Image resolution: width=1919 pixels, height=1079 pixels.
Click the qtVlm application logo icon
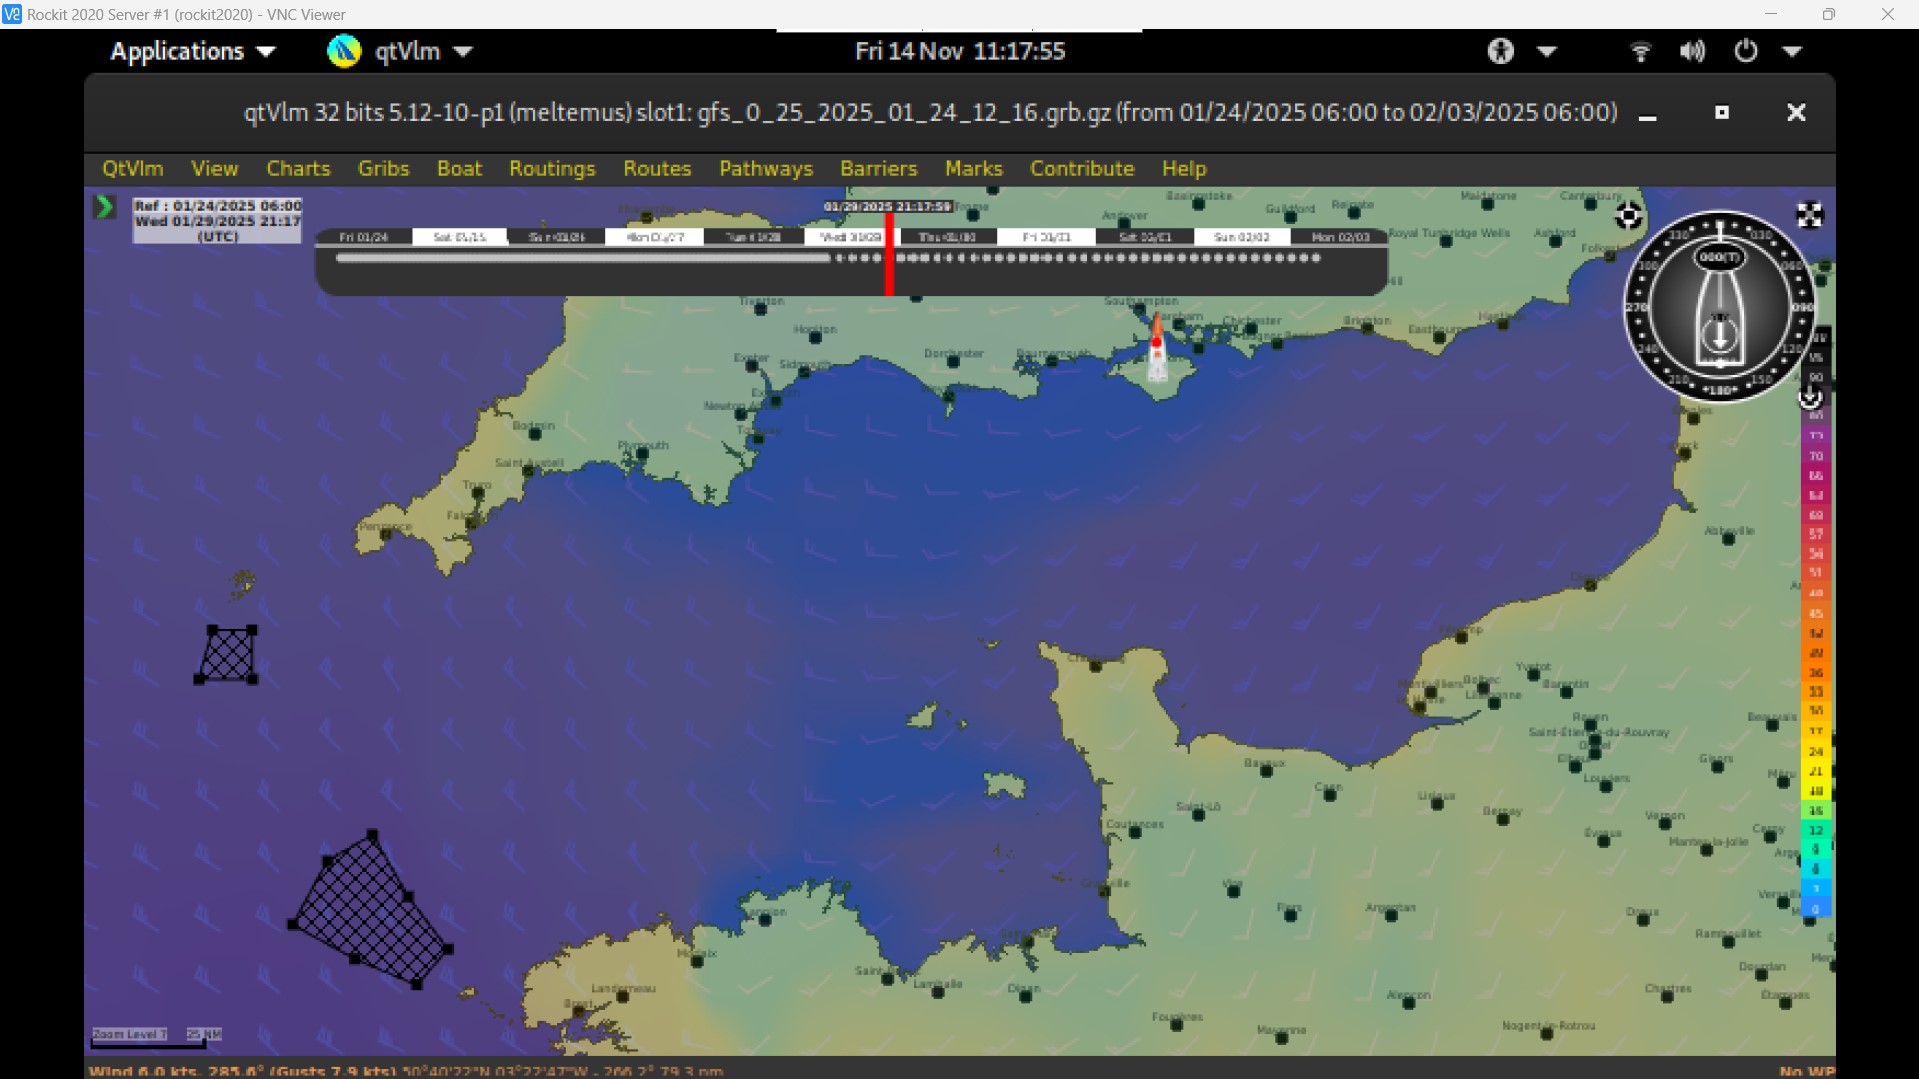click(344, 51)
